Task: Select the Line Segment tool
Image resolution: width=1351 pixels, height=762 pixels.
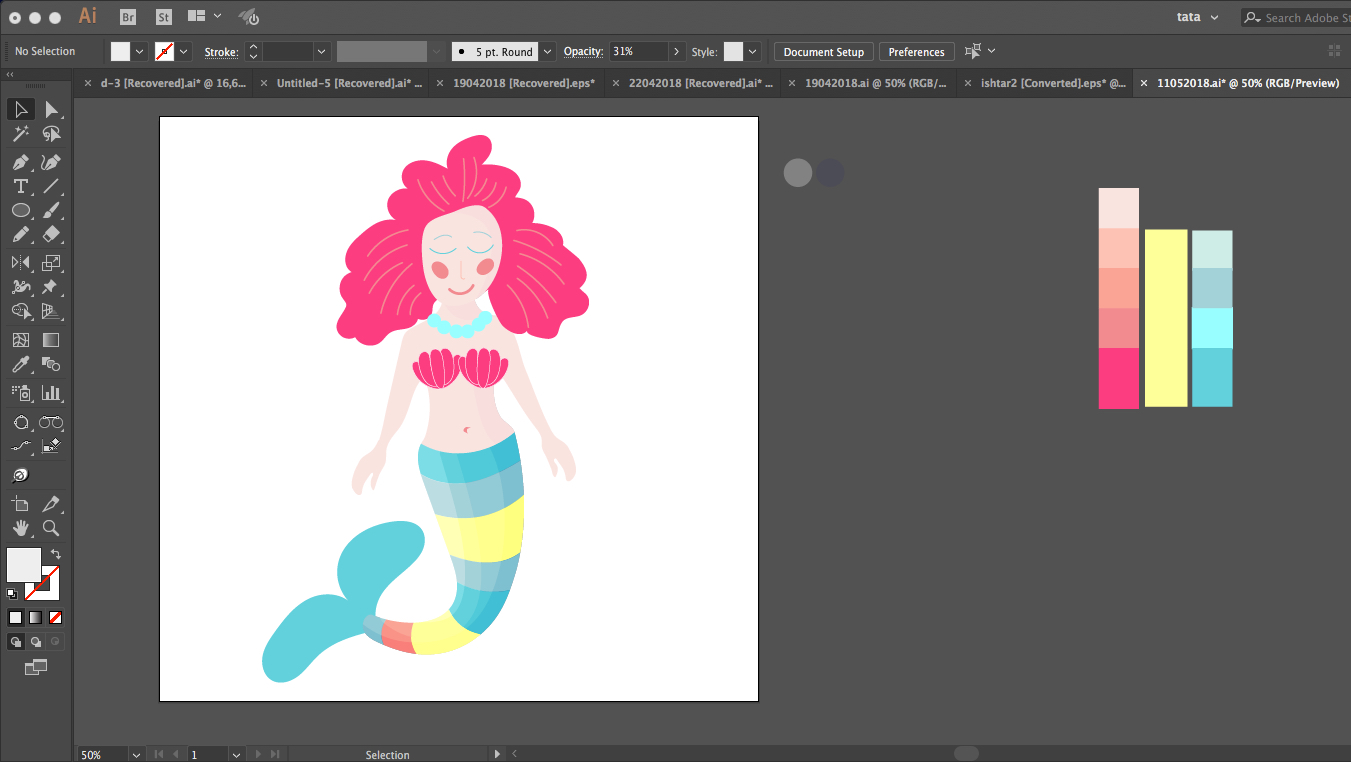Action: point(52,186)
